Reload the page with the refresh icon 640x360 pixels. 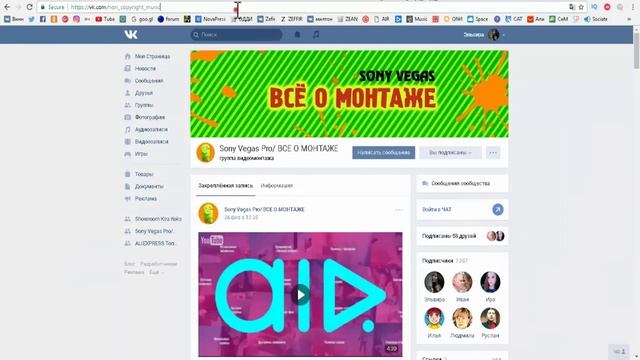29,7
